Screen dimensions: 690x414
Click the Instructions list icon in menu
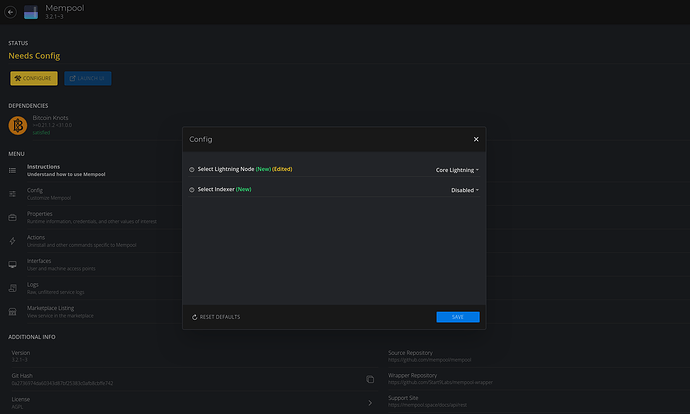pos(12,169)
